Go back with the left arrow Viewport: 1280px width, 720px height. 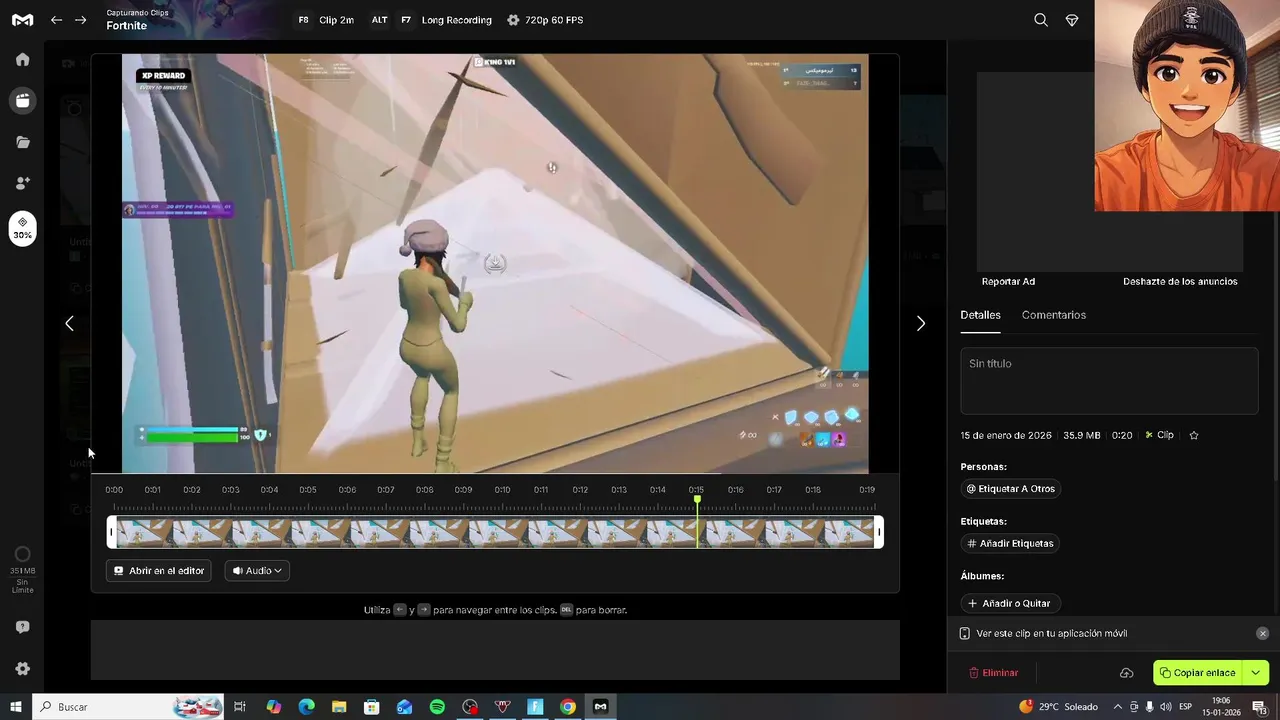57,20
